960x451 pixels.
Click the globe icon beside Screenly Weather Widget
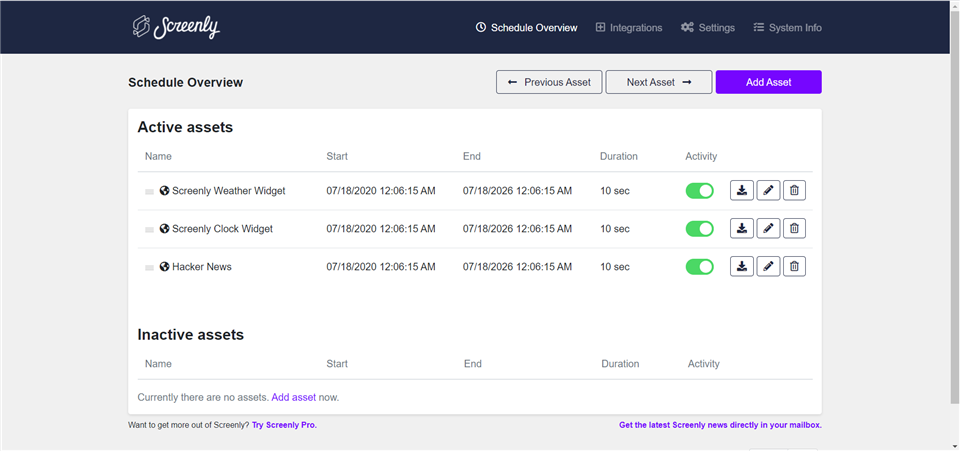pos(164,190)
